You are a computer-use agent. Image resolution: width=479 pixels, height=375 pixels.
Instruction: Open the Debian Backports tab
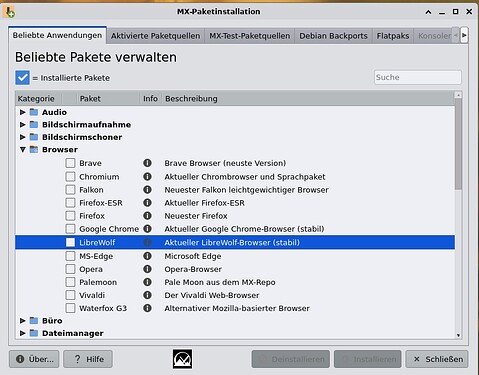click(x=333, y=36)
